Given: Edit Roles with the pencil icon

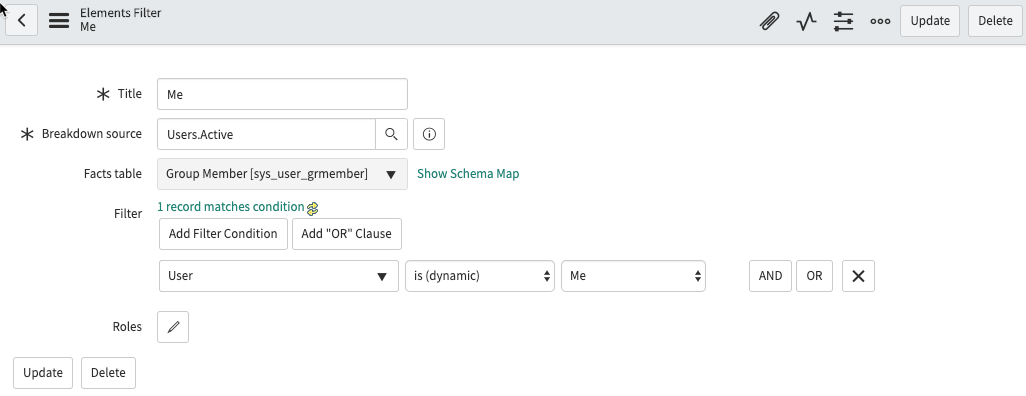Looking at the screenshot, I should click(173, 327).
